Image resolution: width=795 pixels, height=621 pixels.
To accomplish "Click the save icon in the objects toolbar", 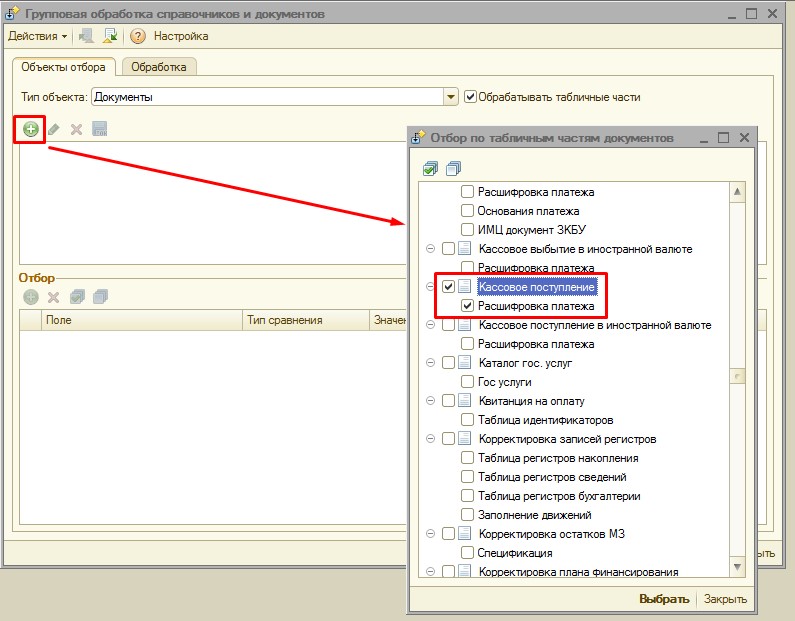I will tap(99, 129).
